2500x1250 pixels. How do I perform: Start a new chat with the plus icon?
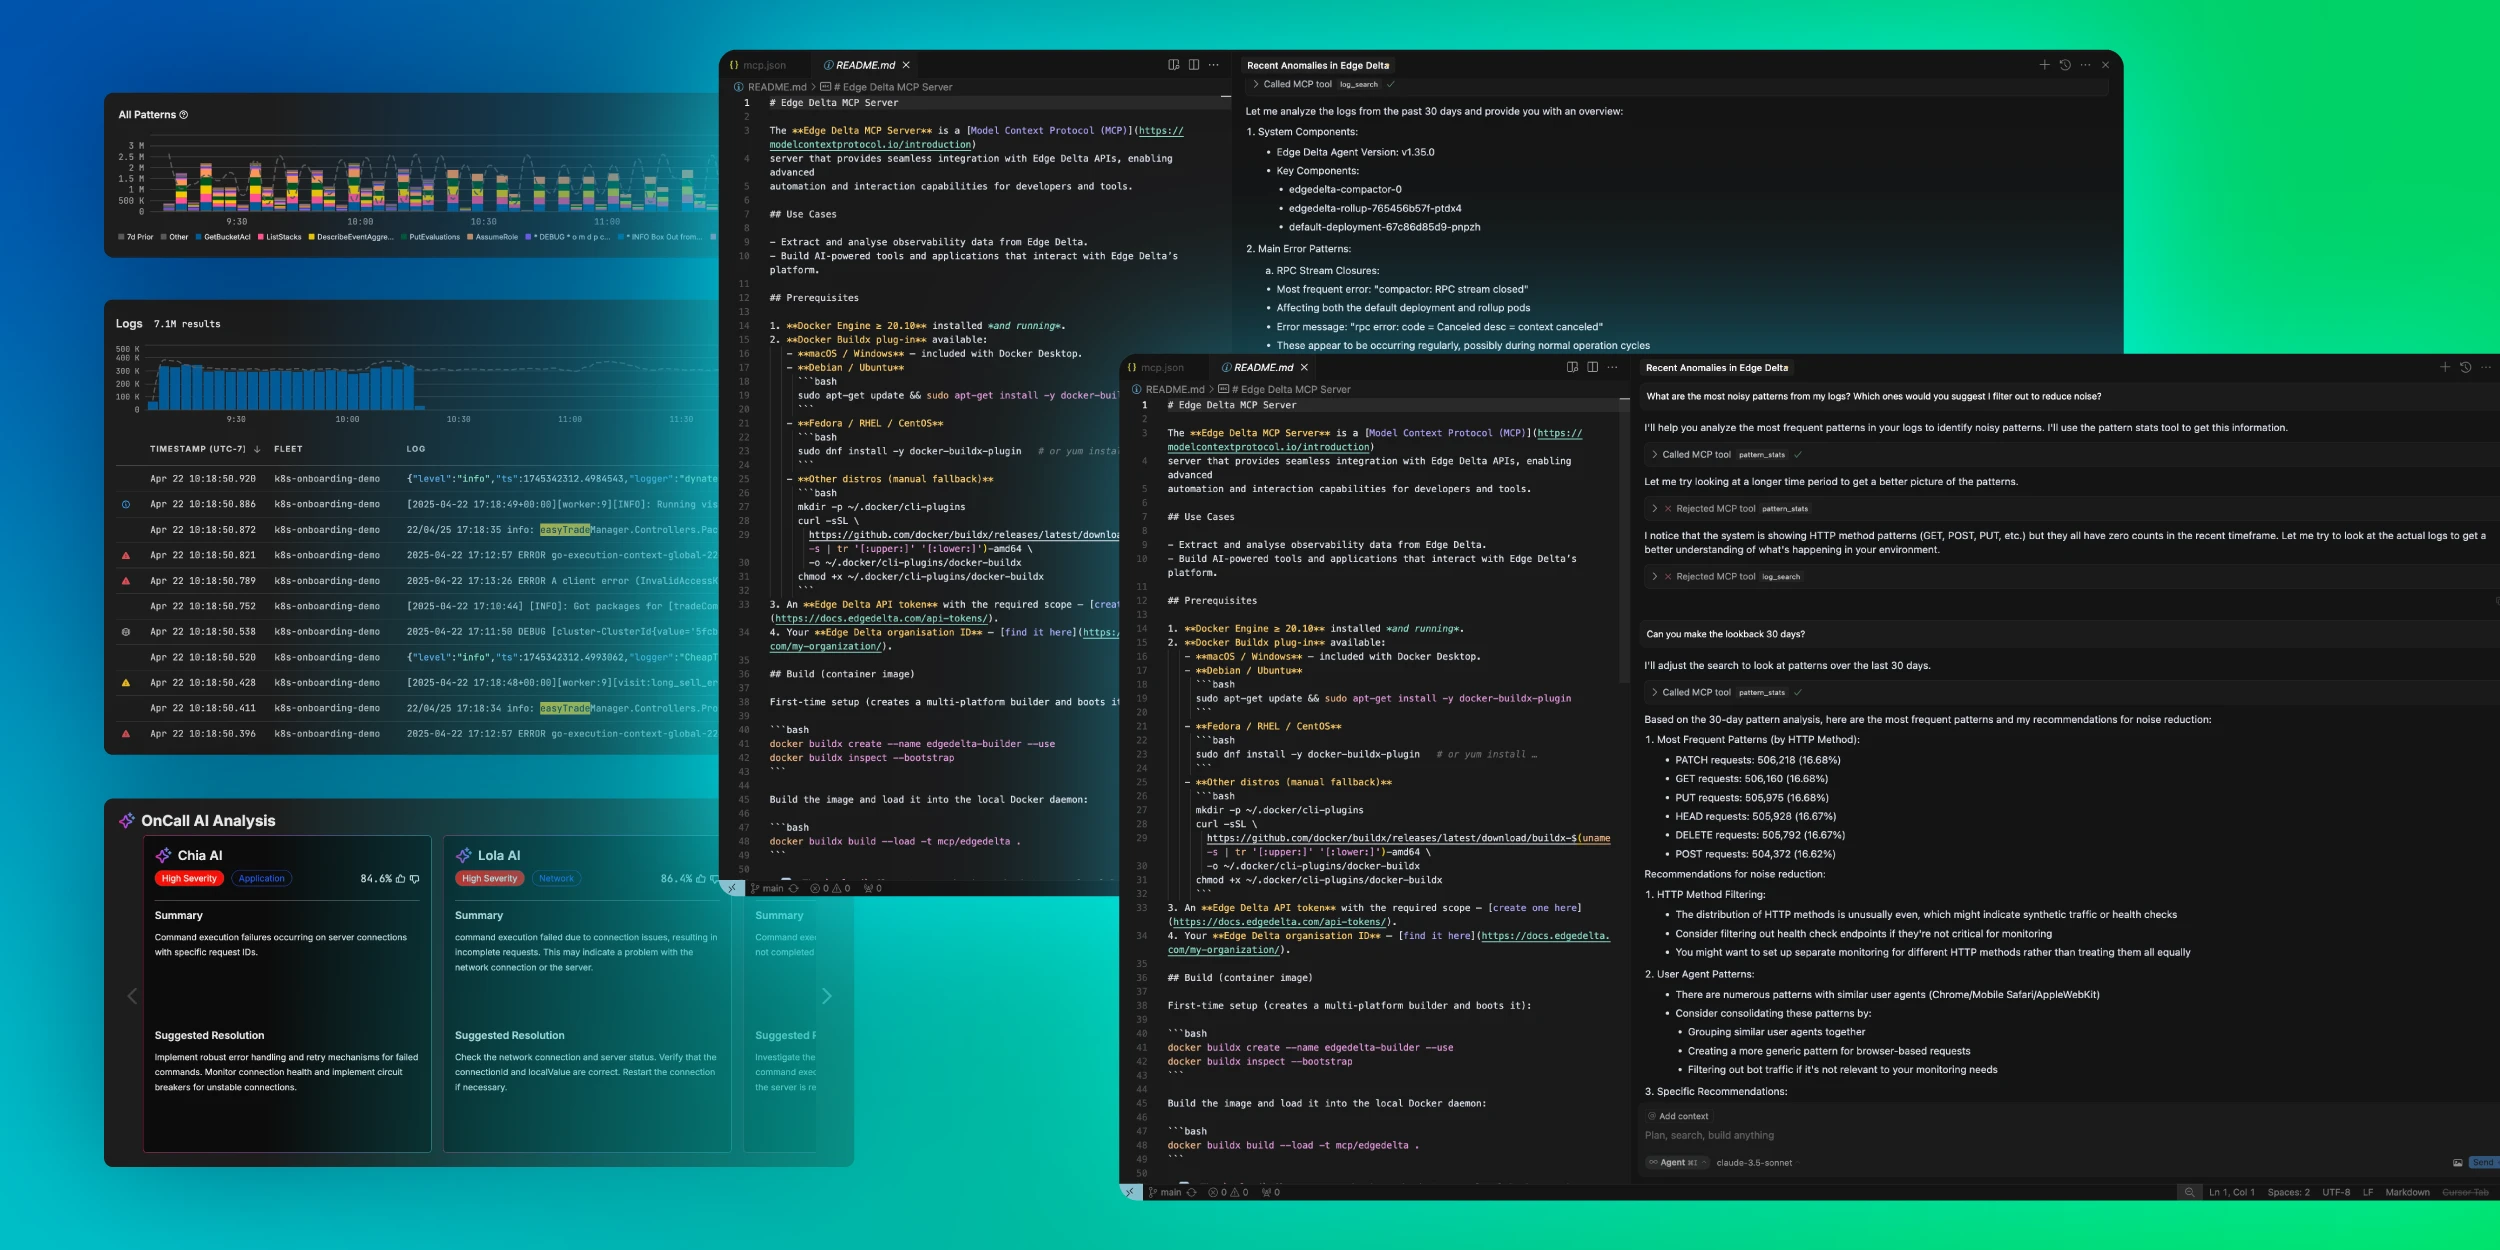2444,367
